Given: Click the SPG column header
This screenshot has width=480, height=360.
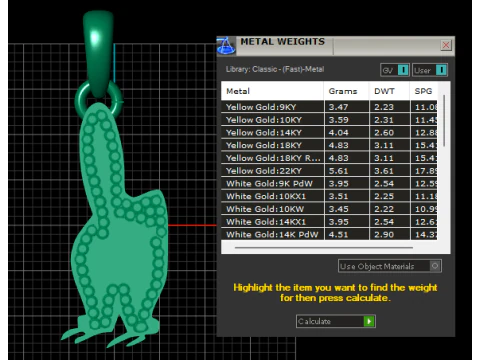Looking at the screenshot, I should pyautogui.click(x=423, y=91).
